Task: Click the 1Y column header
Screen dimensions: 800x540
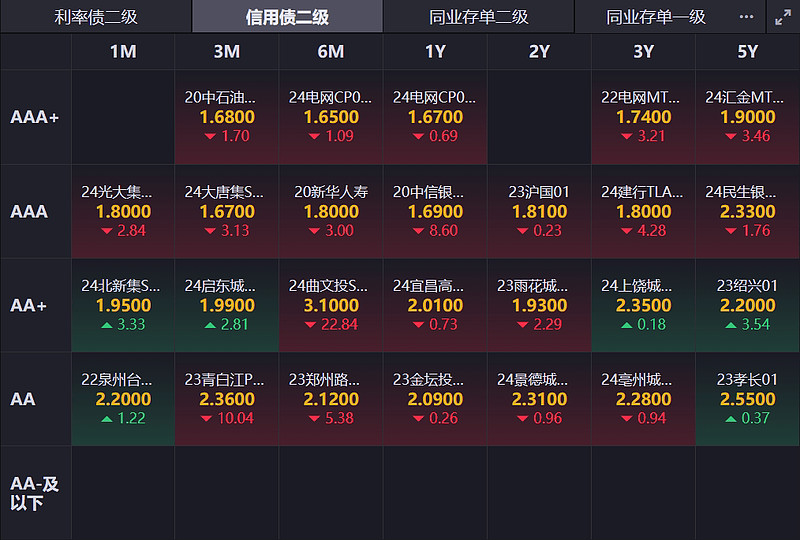Action: (x=435, y=52)
